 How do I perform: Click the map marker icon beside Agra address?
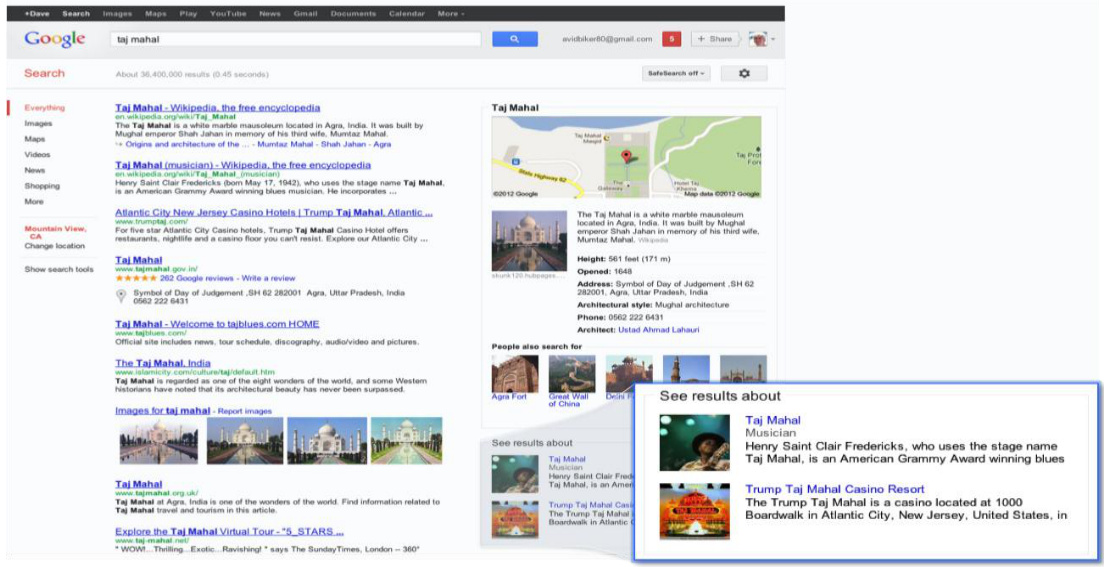coord(121,296)
